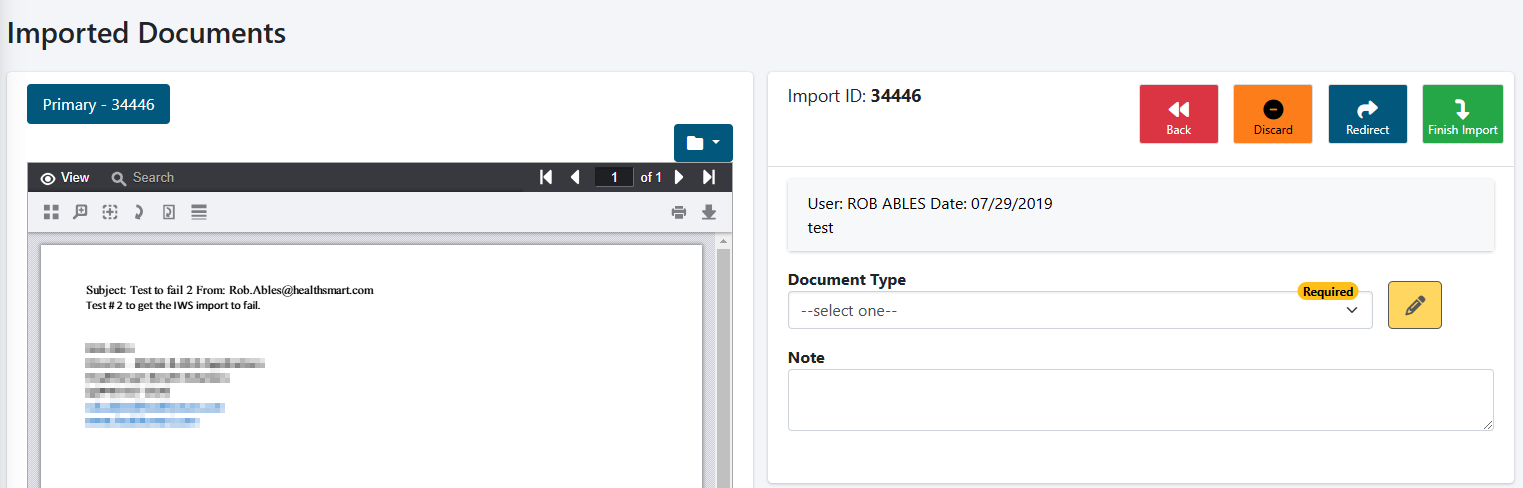Image resolution: width=1523 pixels, height=488 pixels.
Task: Click the rotate page icon
Action: pos(169,212)
